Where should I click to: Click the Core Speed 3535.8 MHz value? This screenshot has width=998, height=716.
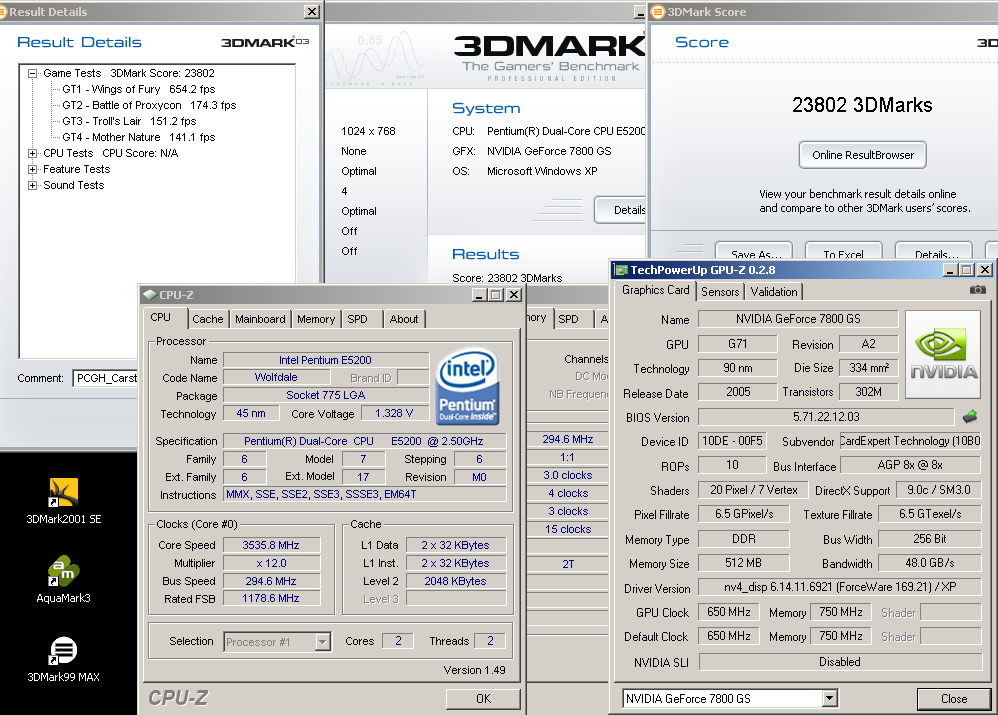271,545
